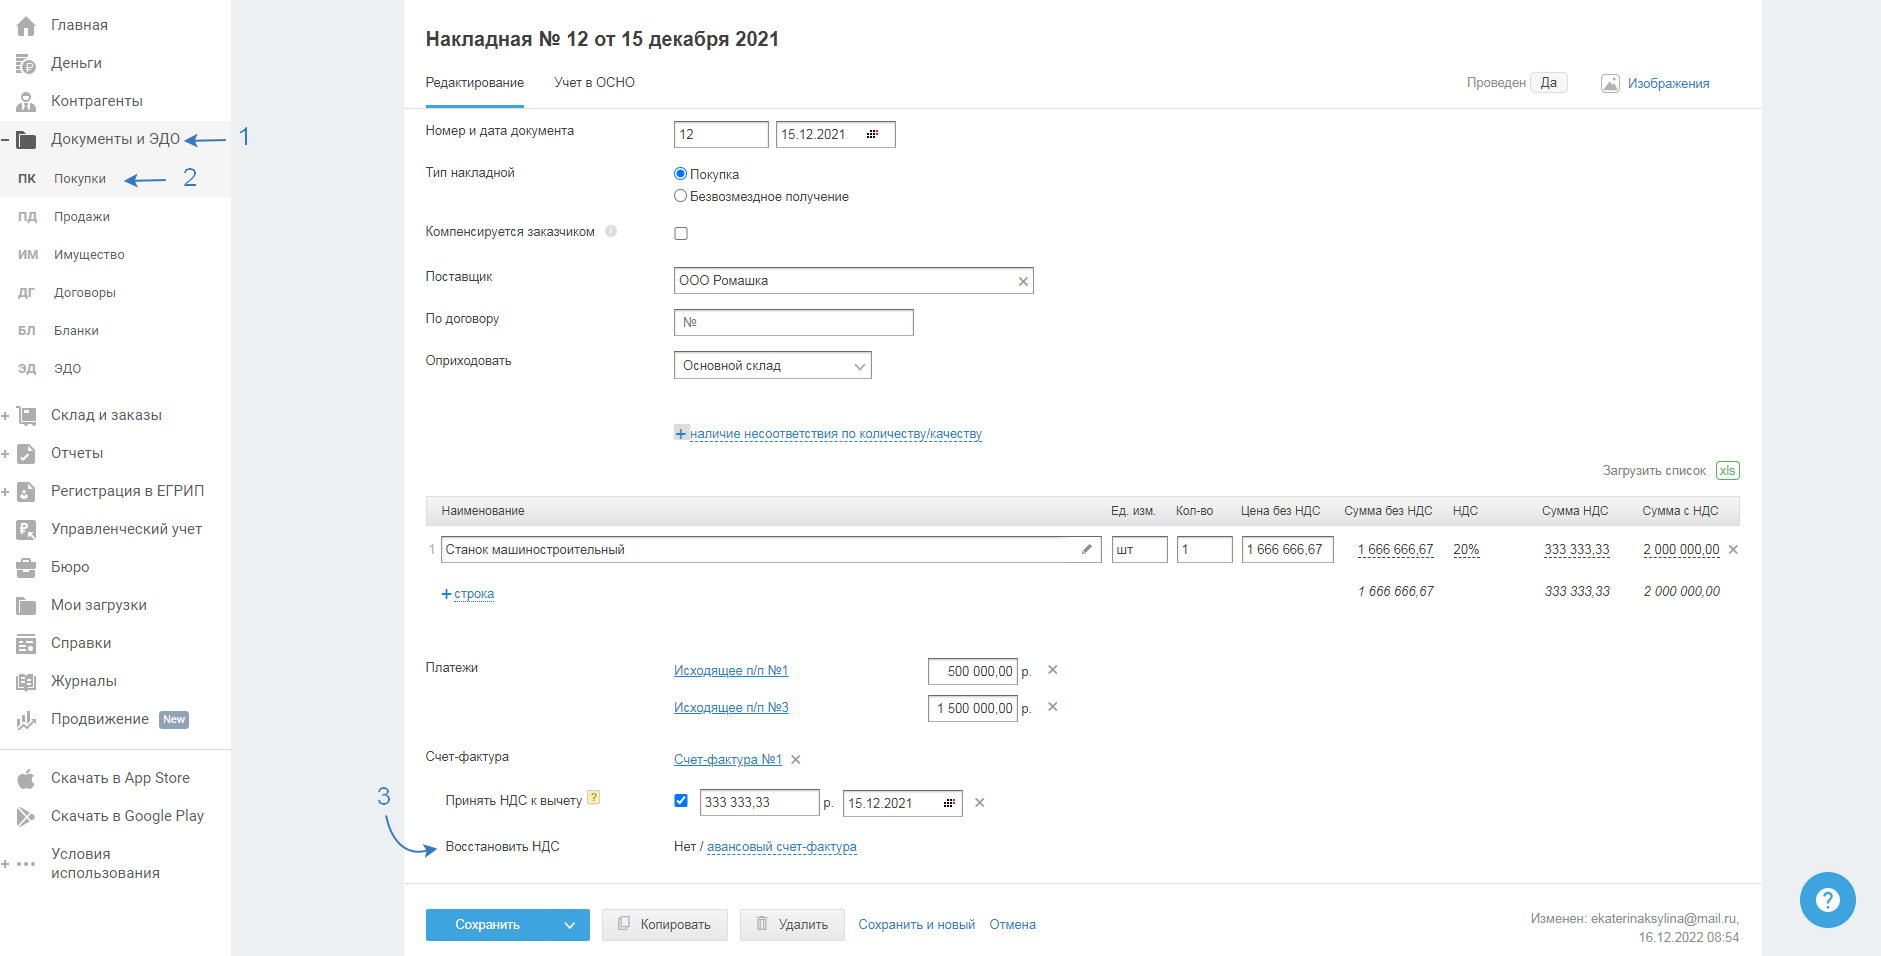Open the help question mark bubble

pos(1827,900)
